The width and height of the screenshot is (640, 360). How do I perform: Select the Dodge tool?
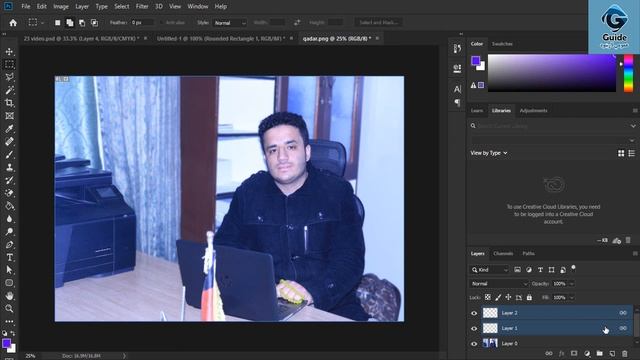9,232
